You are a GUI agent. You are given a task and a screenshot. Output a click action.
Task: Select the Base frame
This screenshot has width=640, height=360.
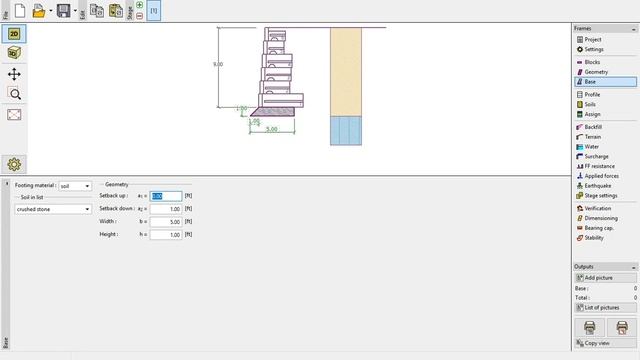(605, 82)
